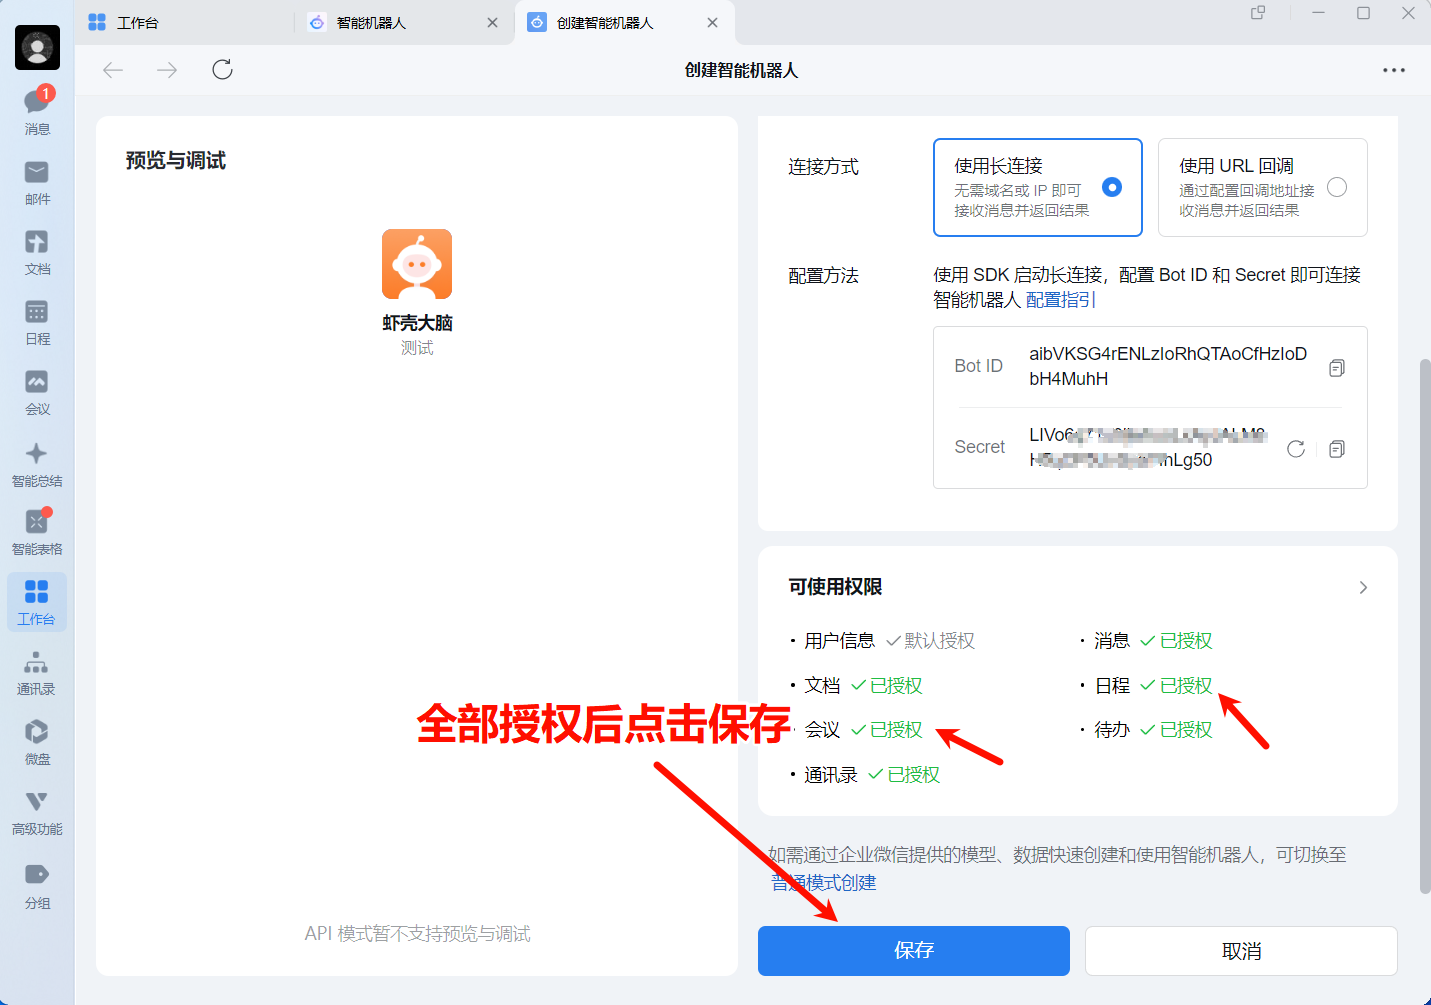Open the three-dot more options menu
This screenshot has width=1431, height=1005.
[1394, 70]
